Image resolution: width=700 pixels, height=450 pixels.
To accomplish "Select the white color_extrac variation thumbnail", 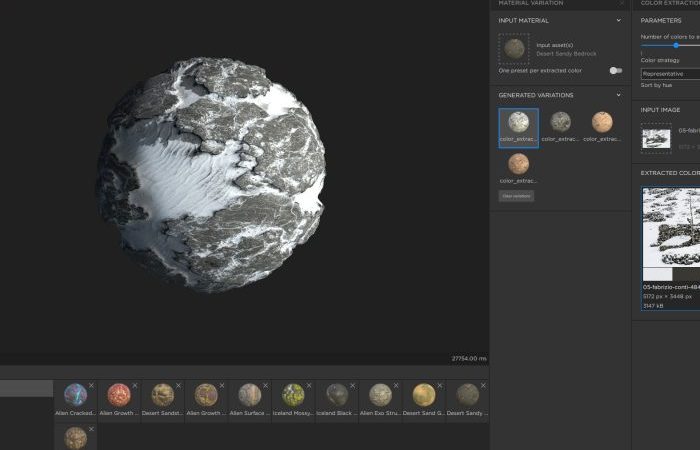I will coord(519,128).
